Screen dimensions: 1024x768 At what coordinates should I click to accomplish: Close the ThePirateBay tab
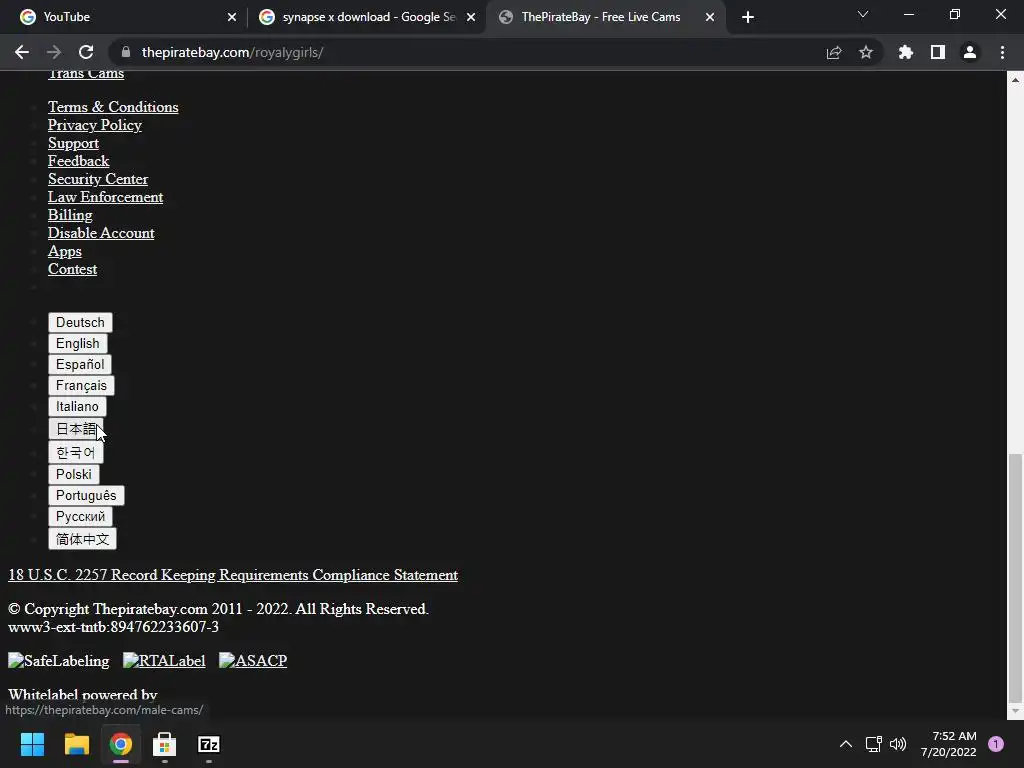[x=710, y=17]
